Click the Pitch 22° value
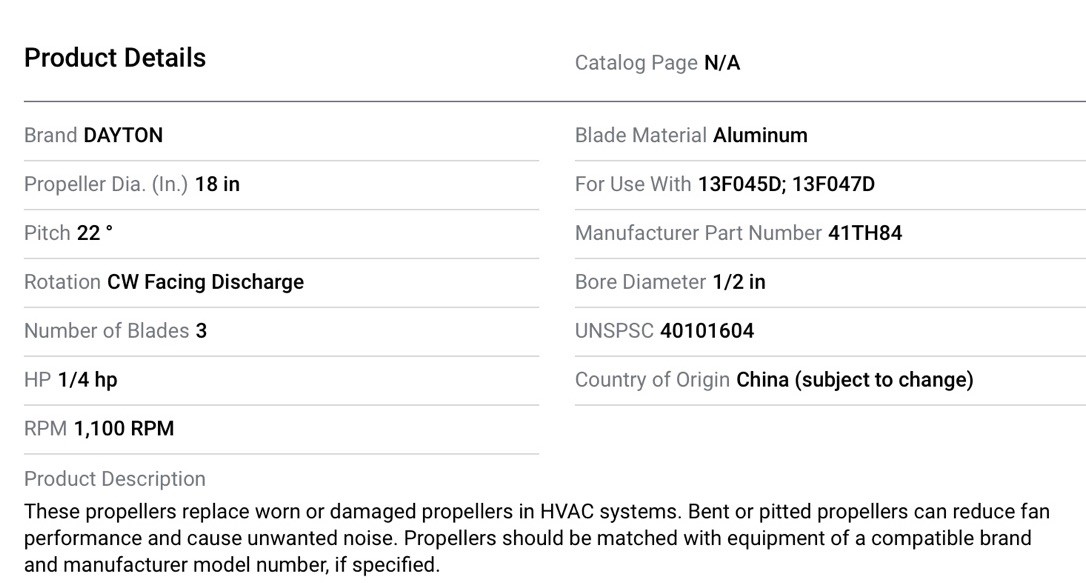This screenshot has width=1086, height=583. (x=95, y=233)
